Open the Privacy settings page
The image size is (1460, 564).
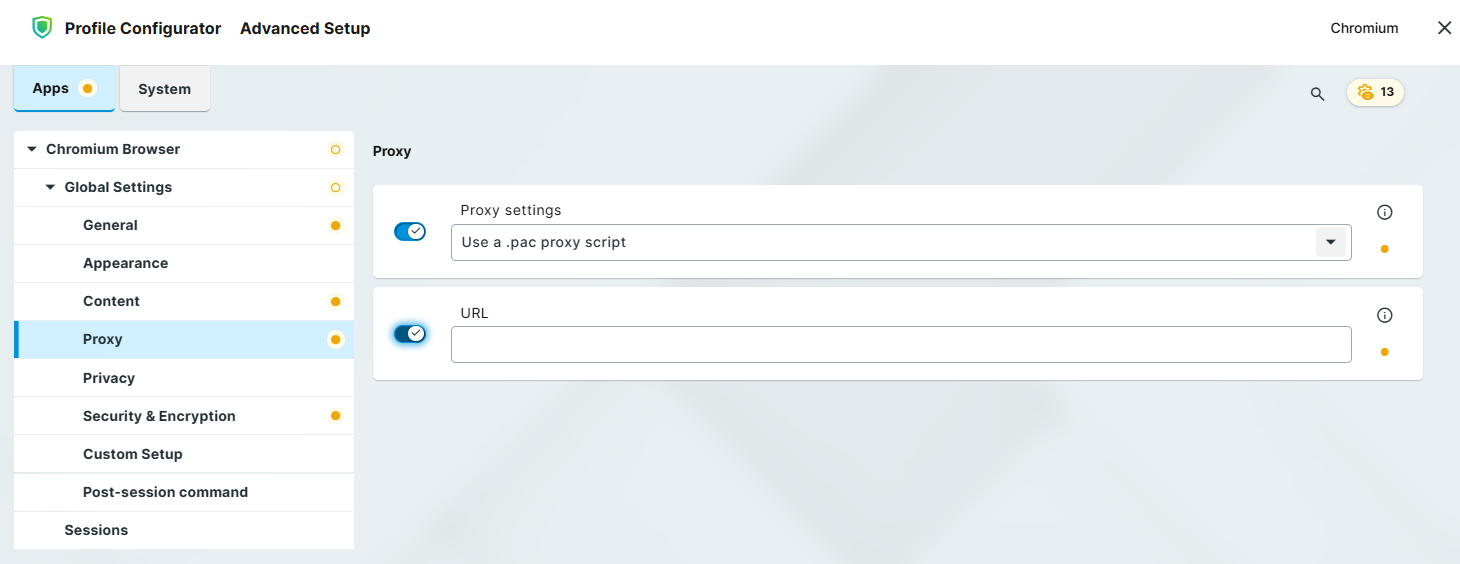tap(109, 378)
